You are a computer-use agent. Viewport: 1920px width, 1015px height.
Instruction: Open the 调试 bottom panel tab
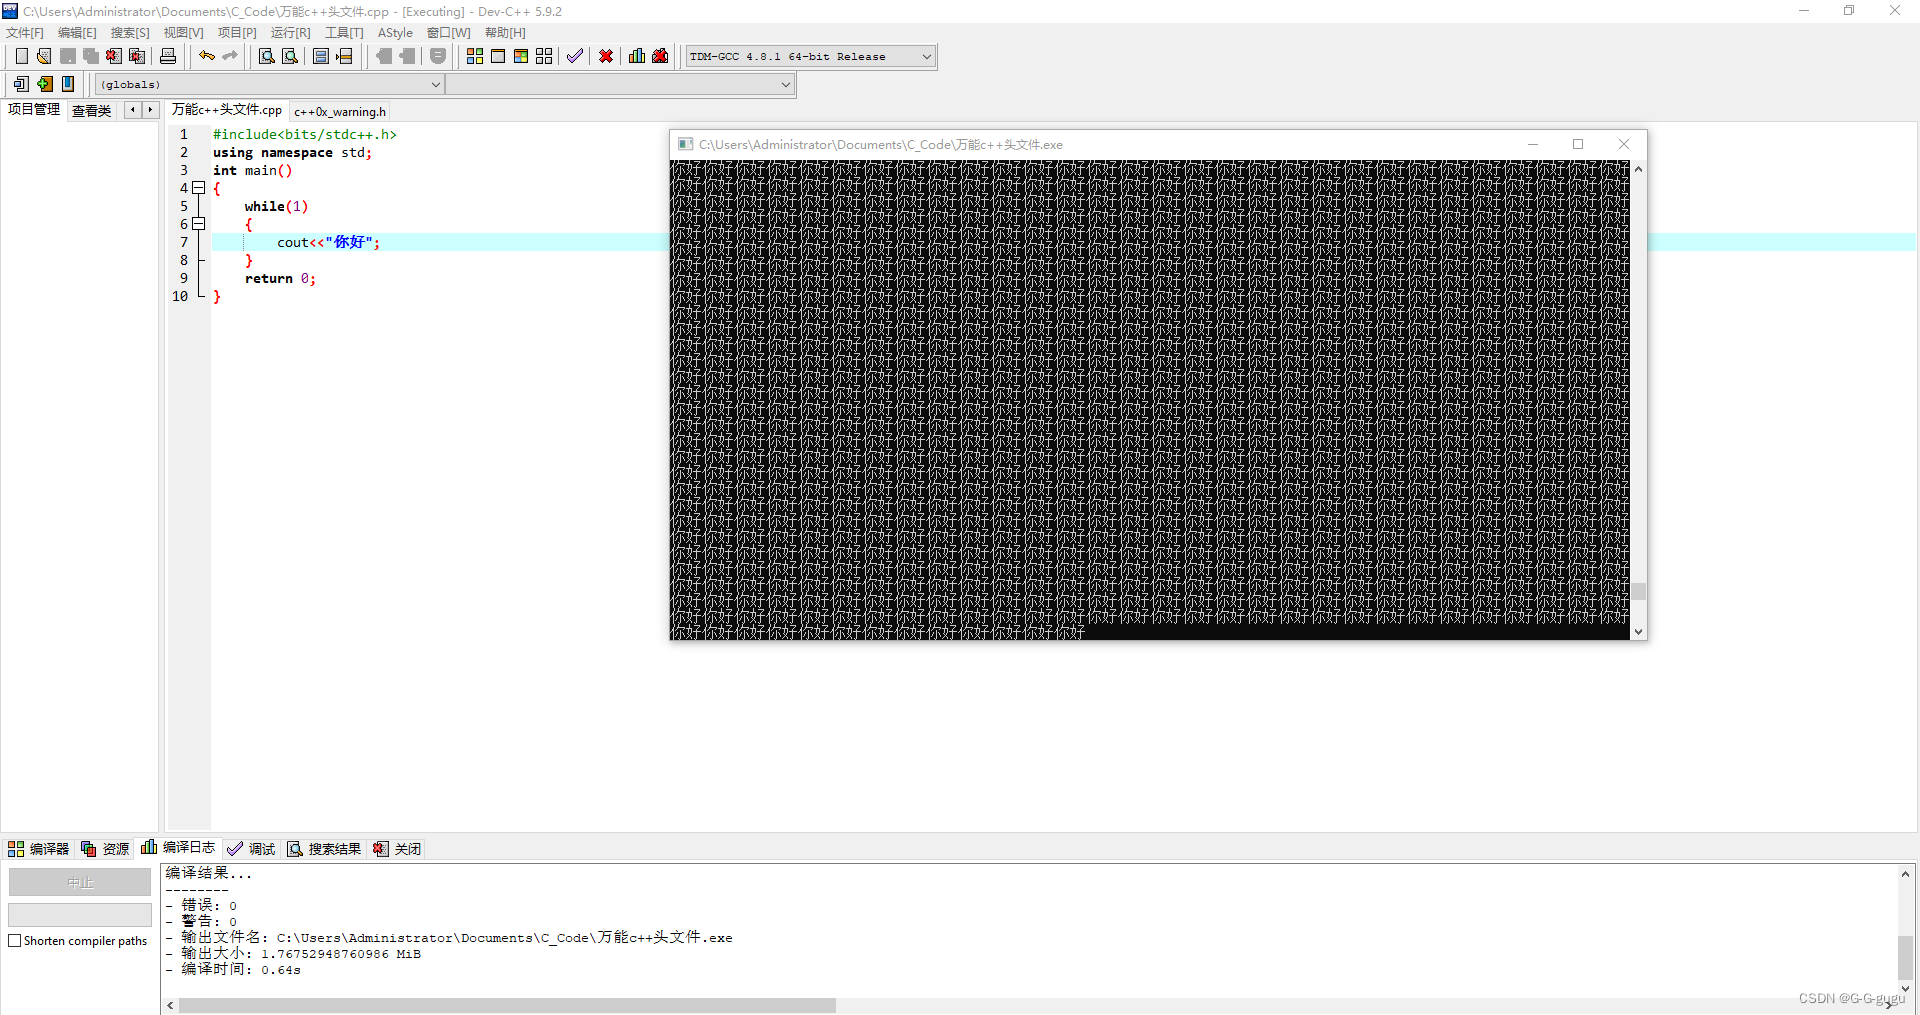[251, 849]
